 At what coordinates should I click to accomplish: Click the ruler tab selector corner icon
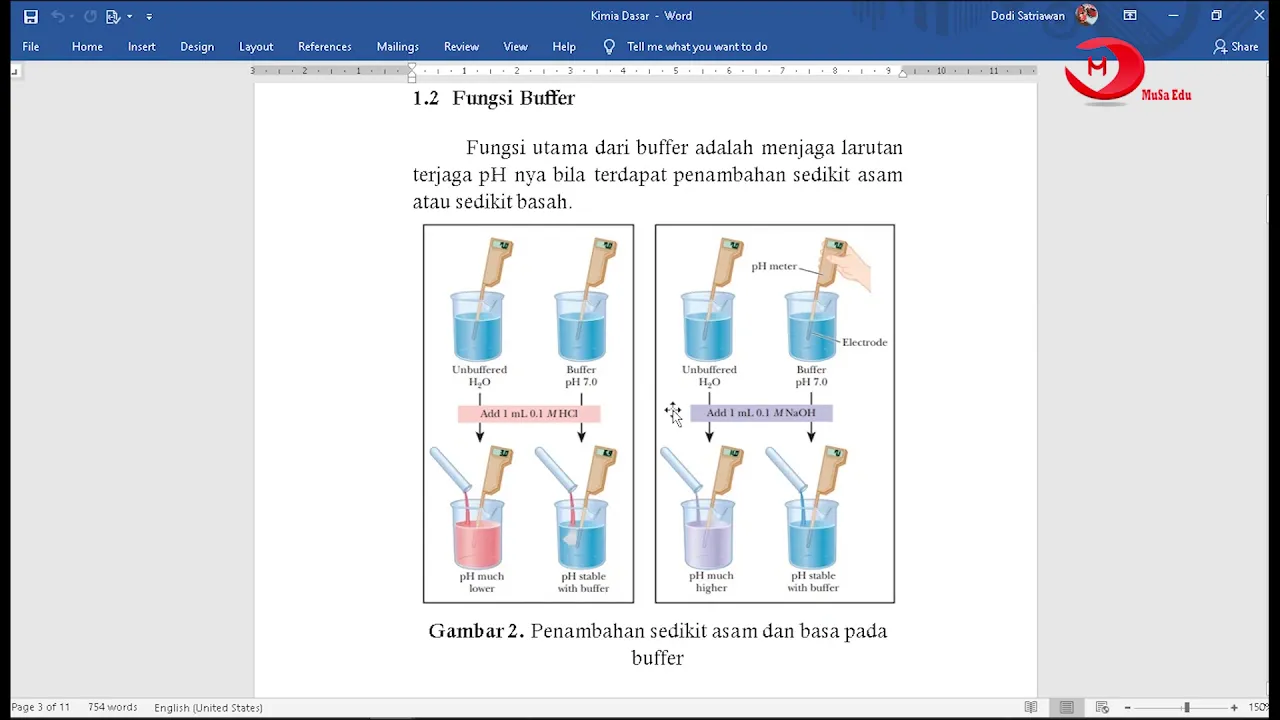pyautogui.click(x=15, y=71)
